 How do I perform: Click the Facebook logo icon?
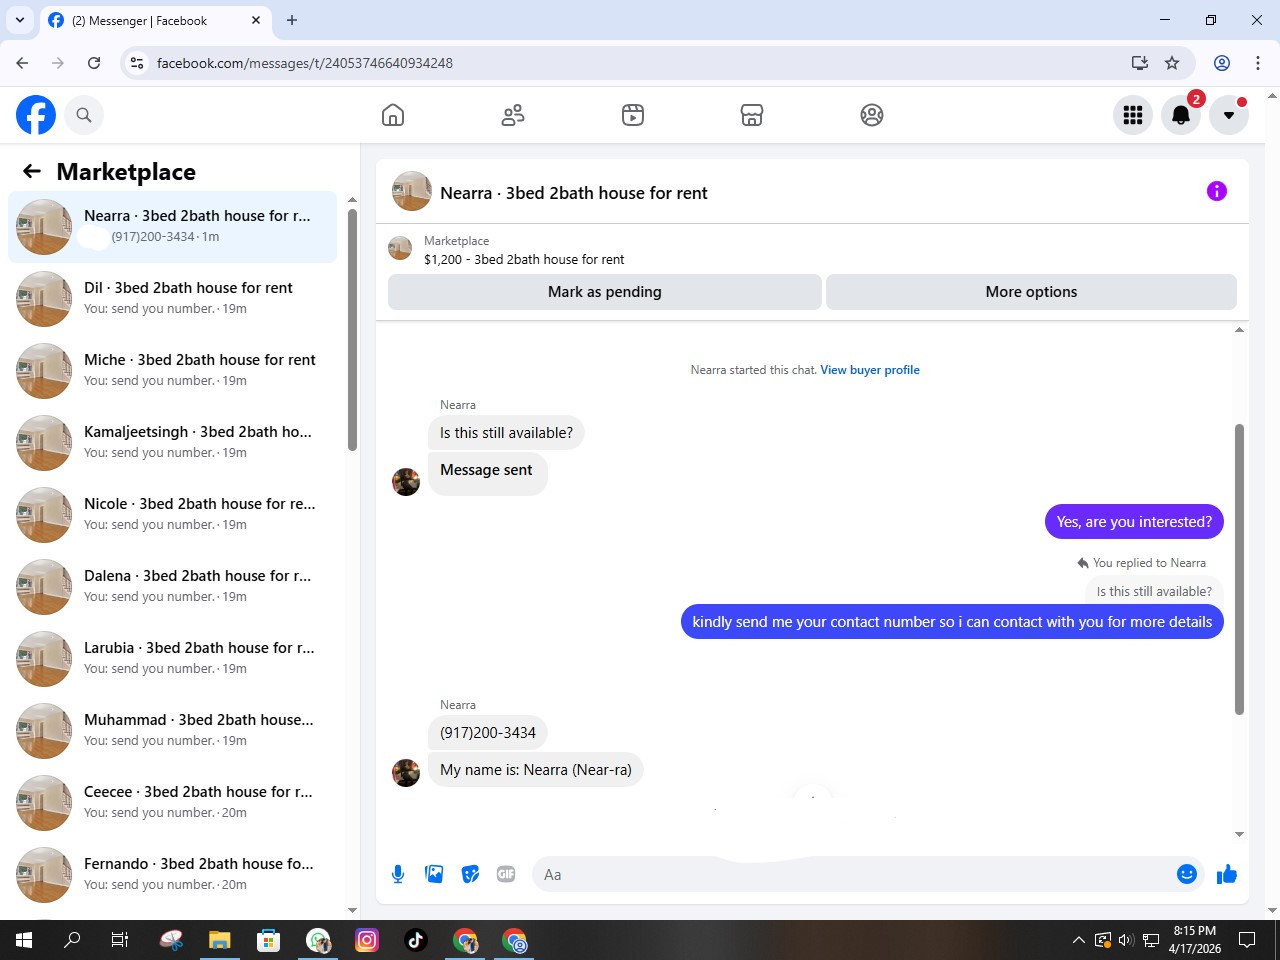pyautogui.click(x=36, y=115)
